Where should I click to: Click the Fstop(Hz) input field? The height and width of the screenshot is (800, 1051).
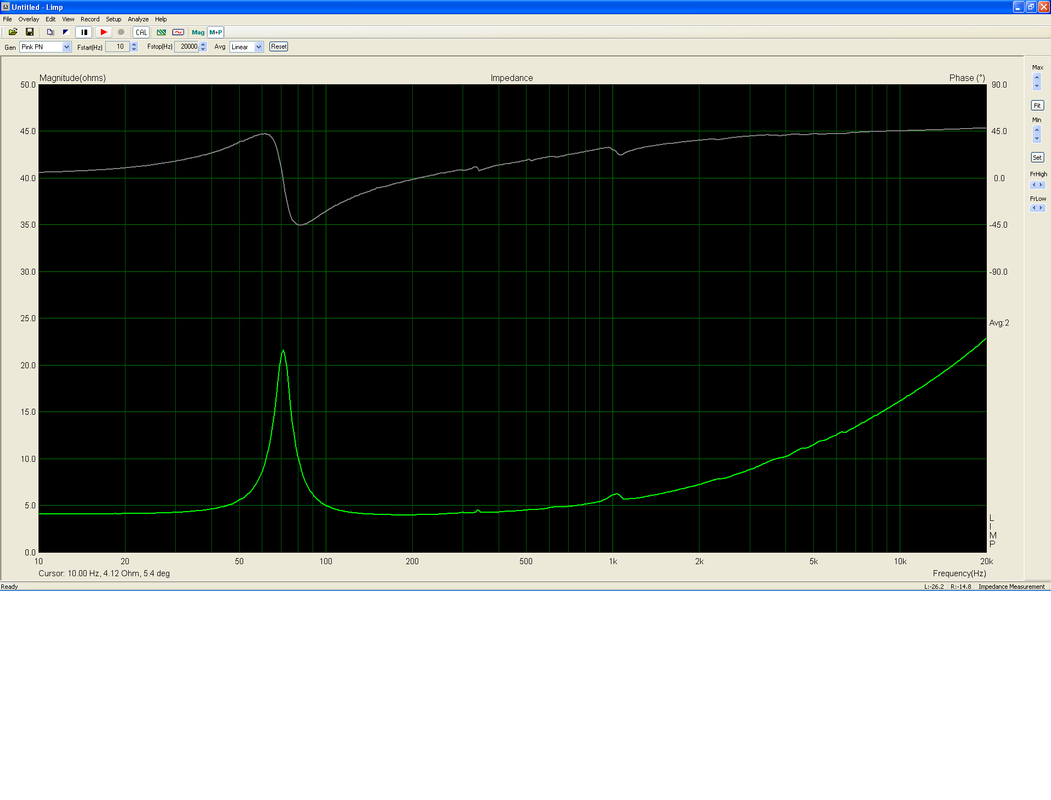186,47
